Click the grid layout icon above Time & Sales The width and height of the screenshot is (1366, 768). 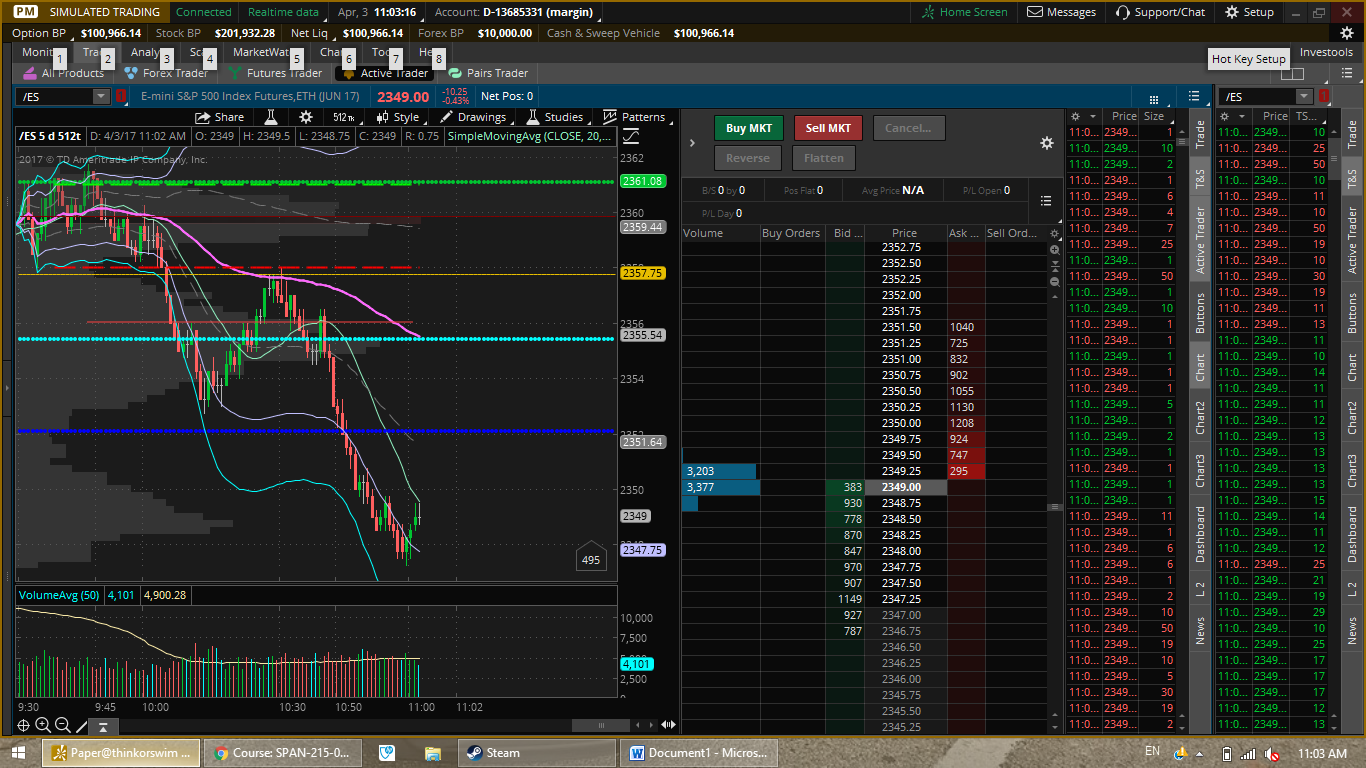tap(1155, 100)
